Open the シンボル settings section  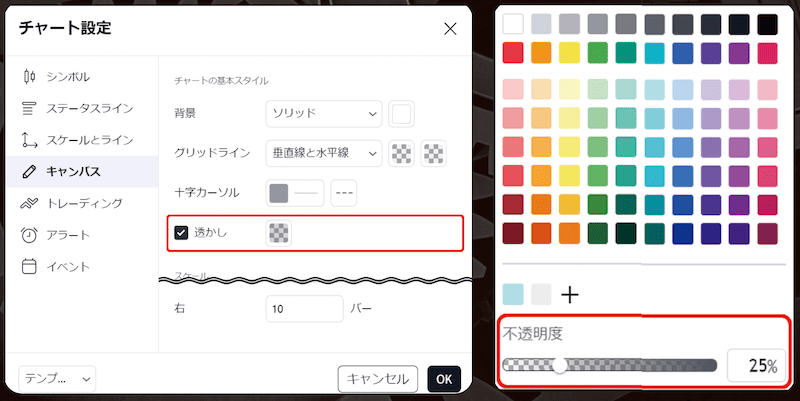[82, 77]
